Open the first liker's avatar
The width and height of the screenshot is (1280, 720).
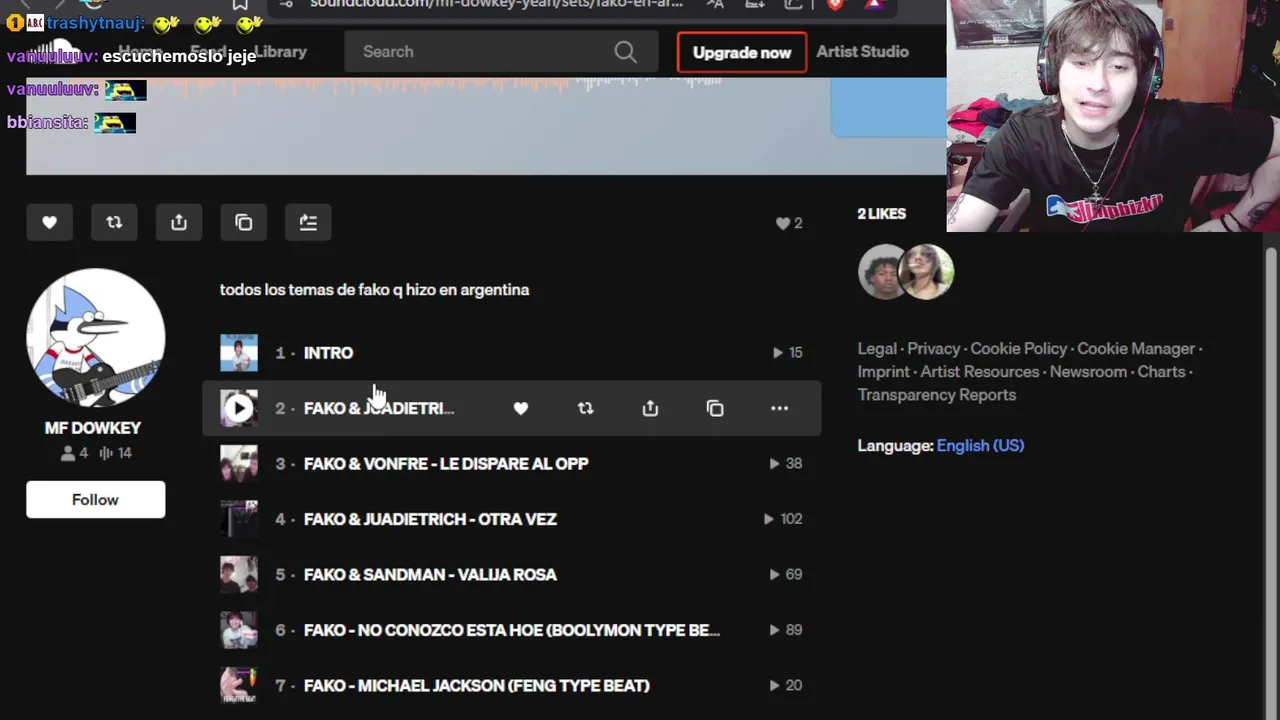point(883,272)
